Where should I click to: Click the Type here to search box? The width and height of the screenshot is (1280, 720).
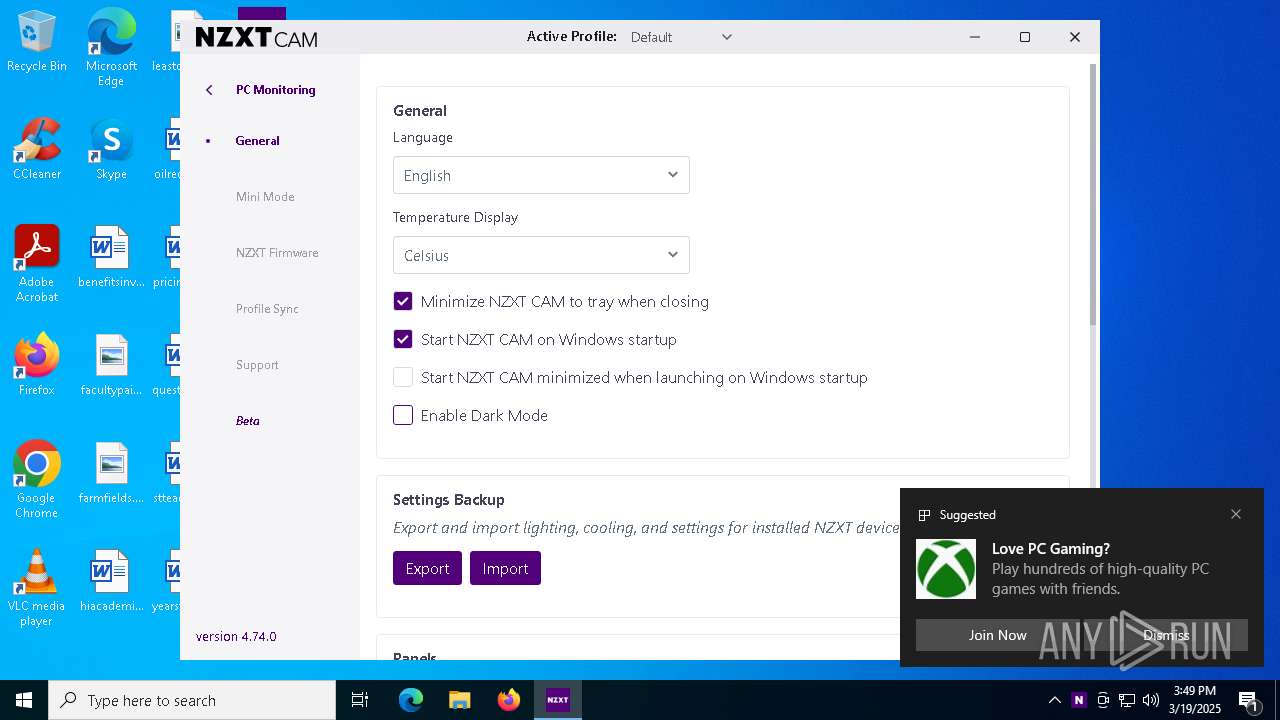[192, 700]
